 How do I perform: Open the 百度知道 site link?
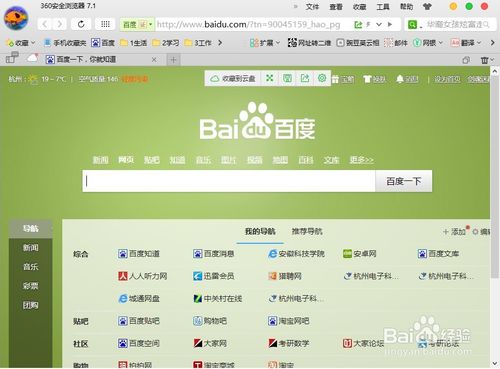pos(139,254)
